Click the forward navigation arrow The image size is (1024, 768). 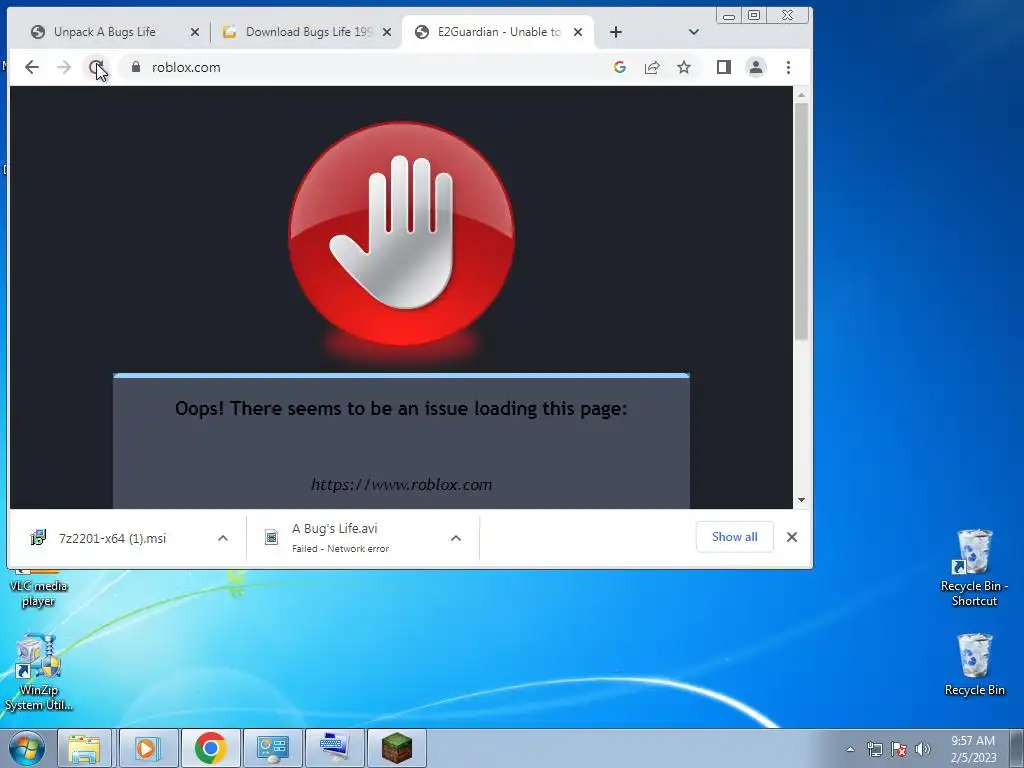coord(63,67)
